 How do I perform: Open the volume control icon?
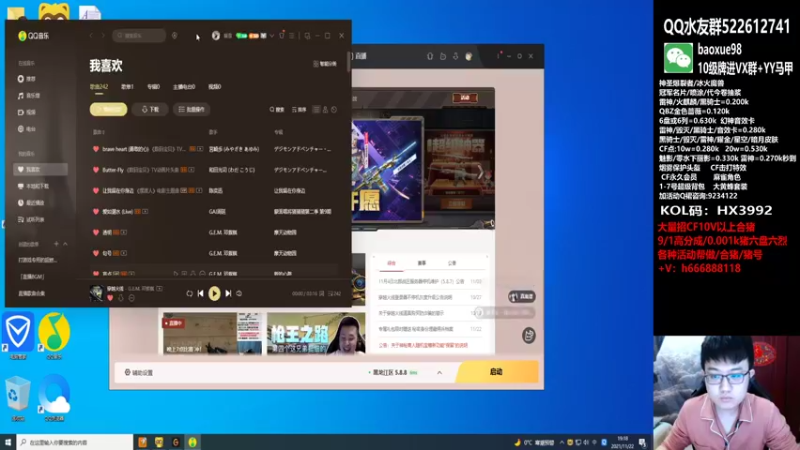tap(239, 293)
